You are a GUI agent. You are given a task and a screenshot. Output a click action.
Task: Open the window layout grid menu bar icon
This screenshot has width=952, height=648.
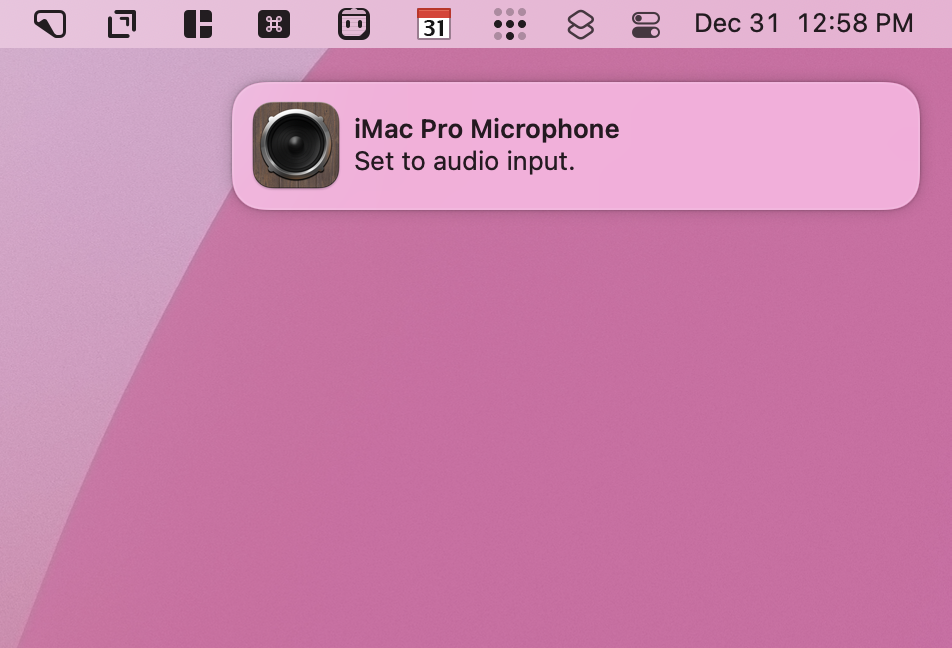pos(198,24)
